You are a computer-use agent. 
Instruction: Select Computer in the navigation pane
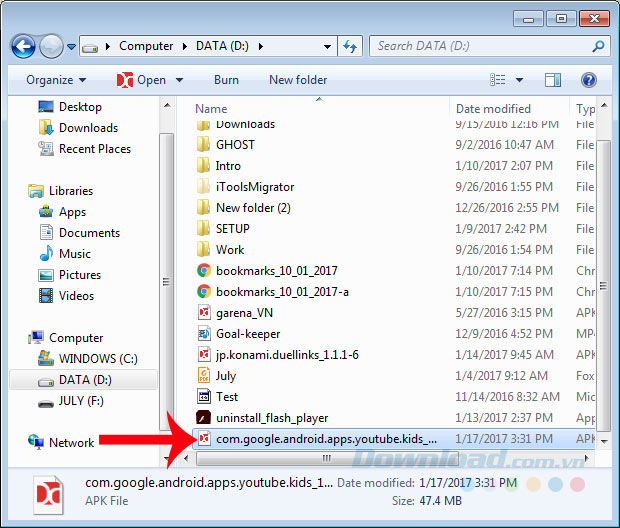[66, 338]
